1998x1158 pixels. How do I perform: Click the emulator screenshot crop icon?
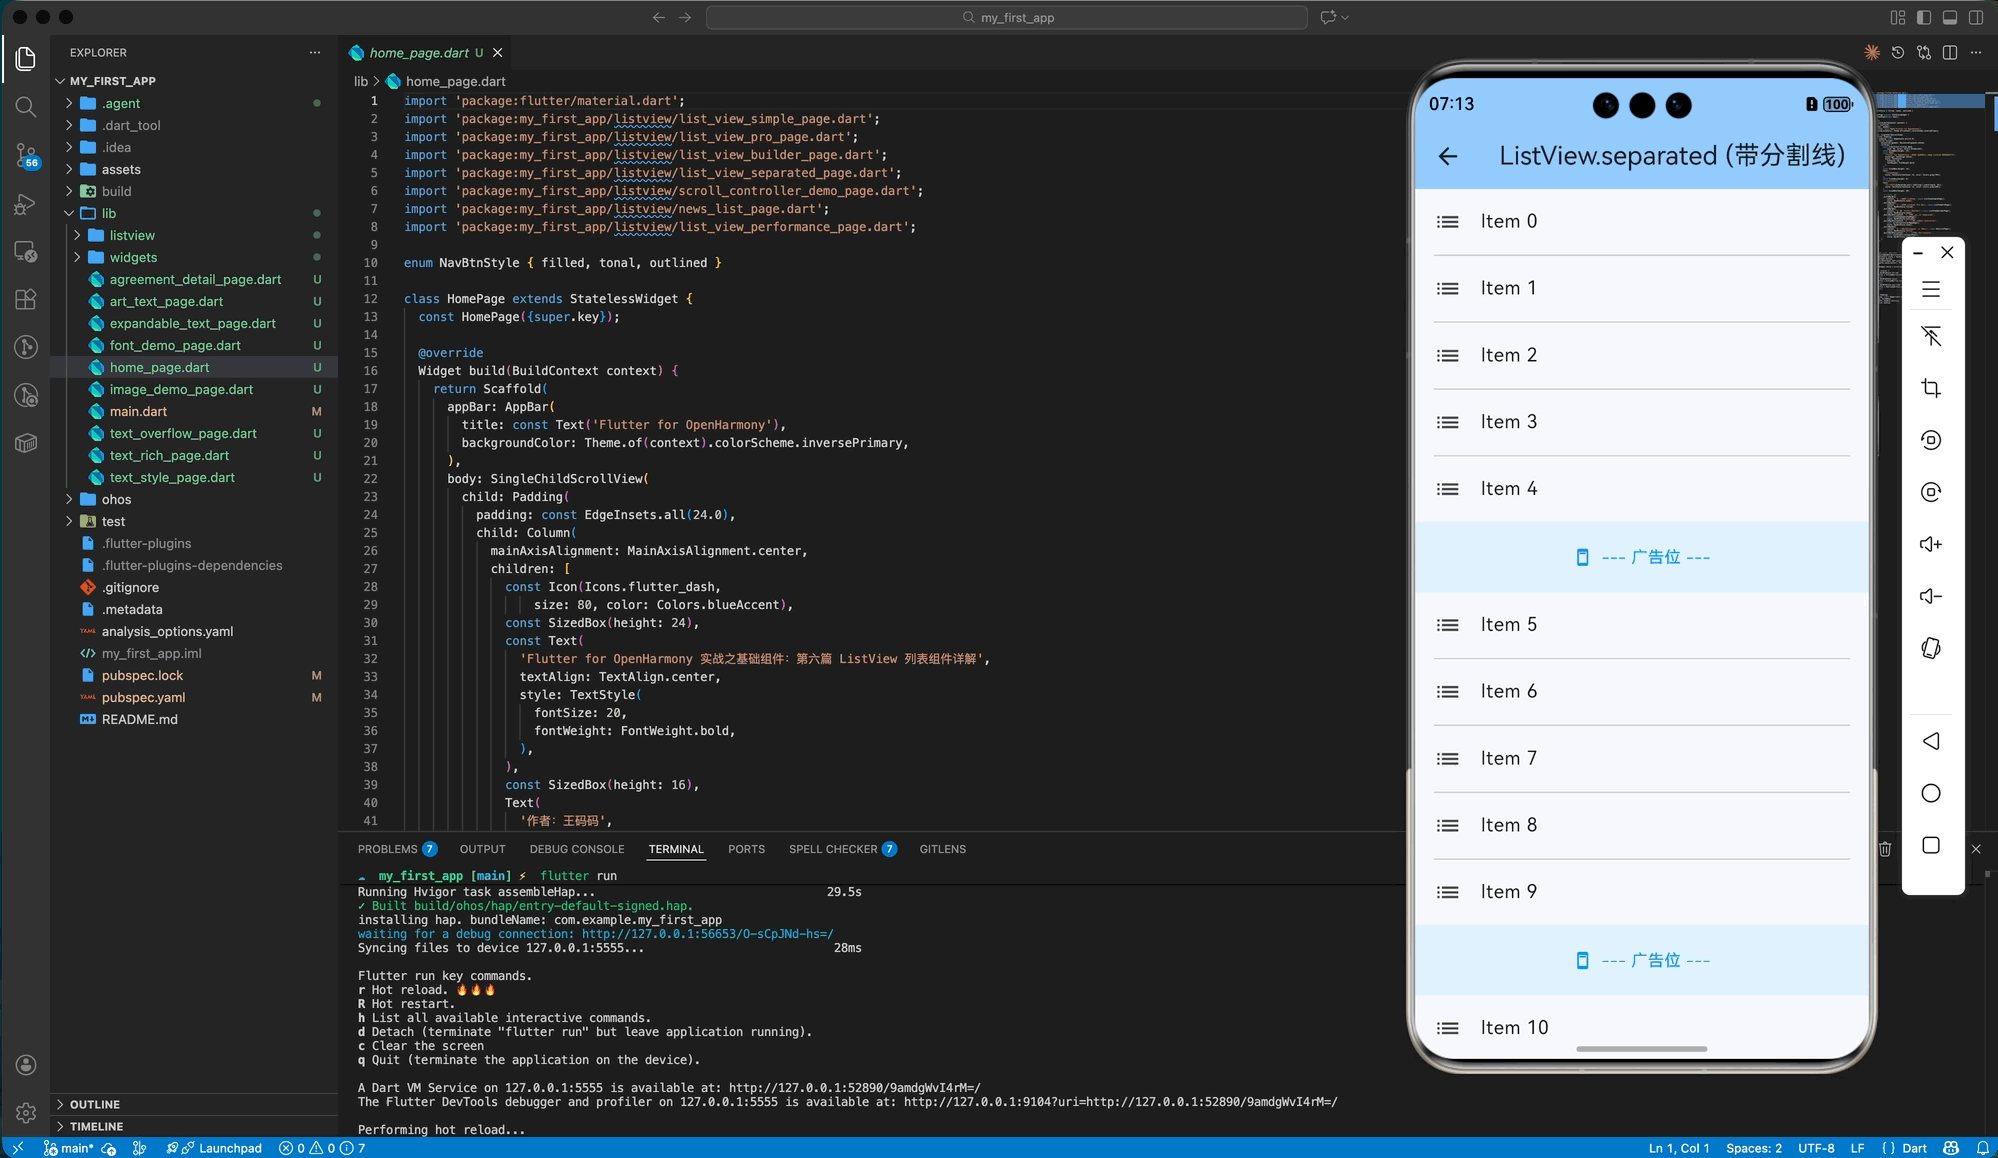point(1931,388)
